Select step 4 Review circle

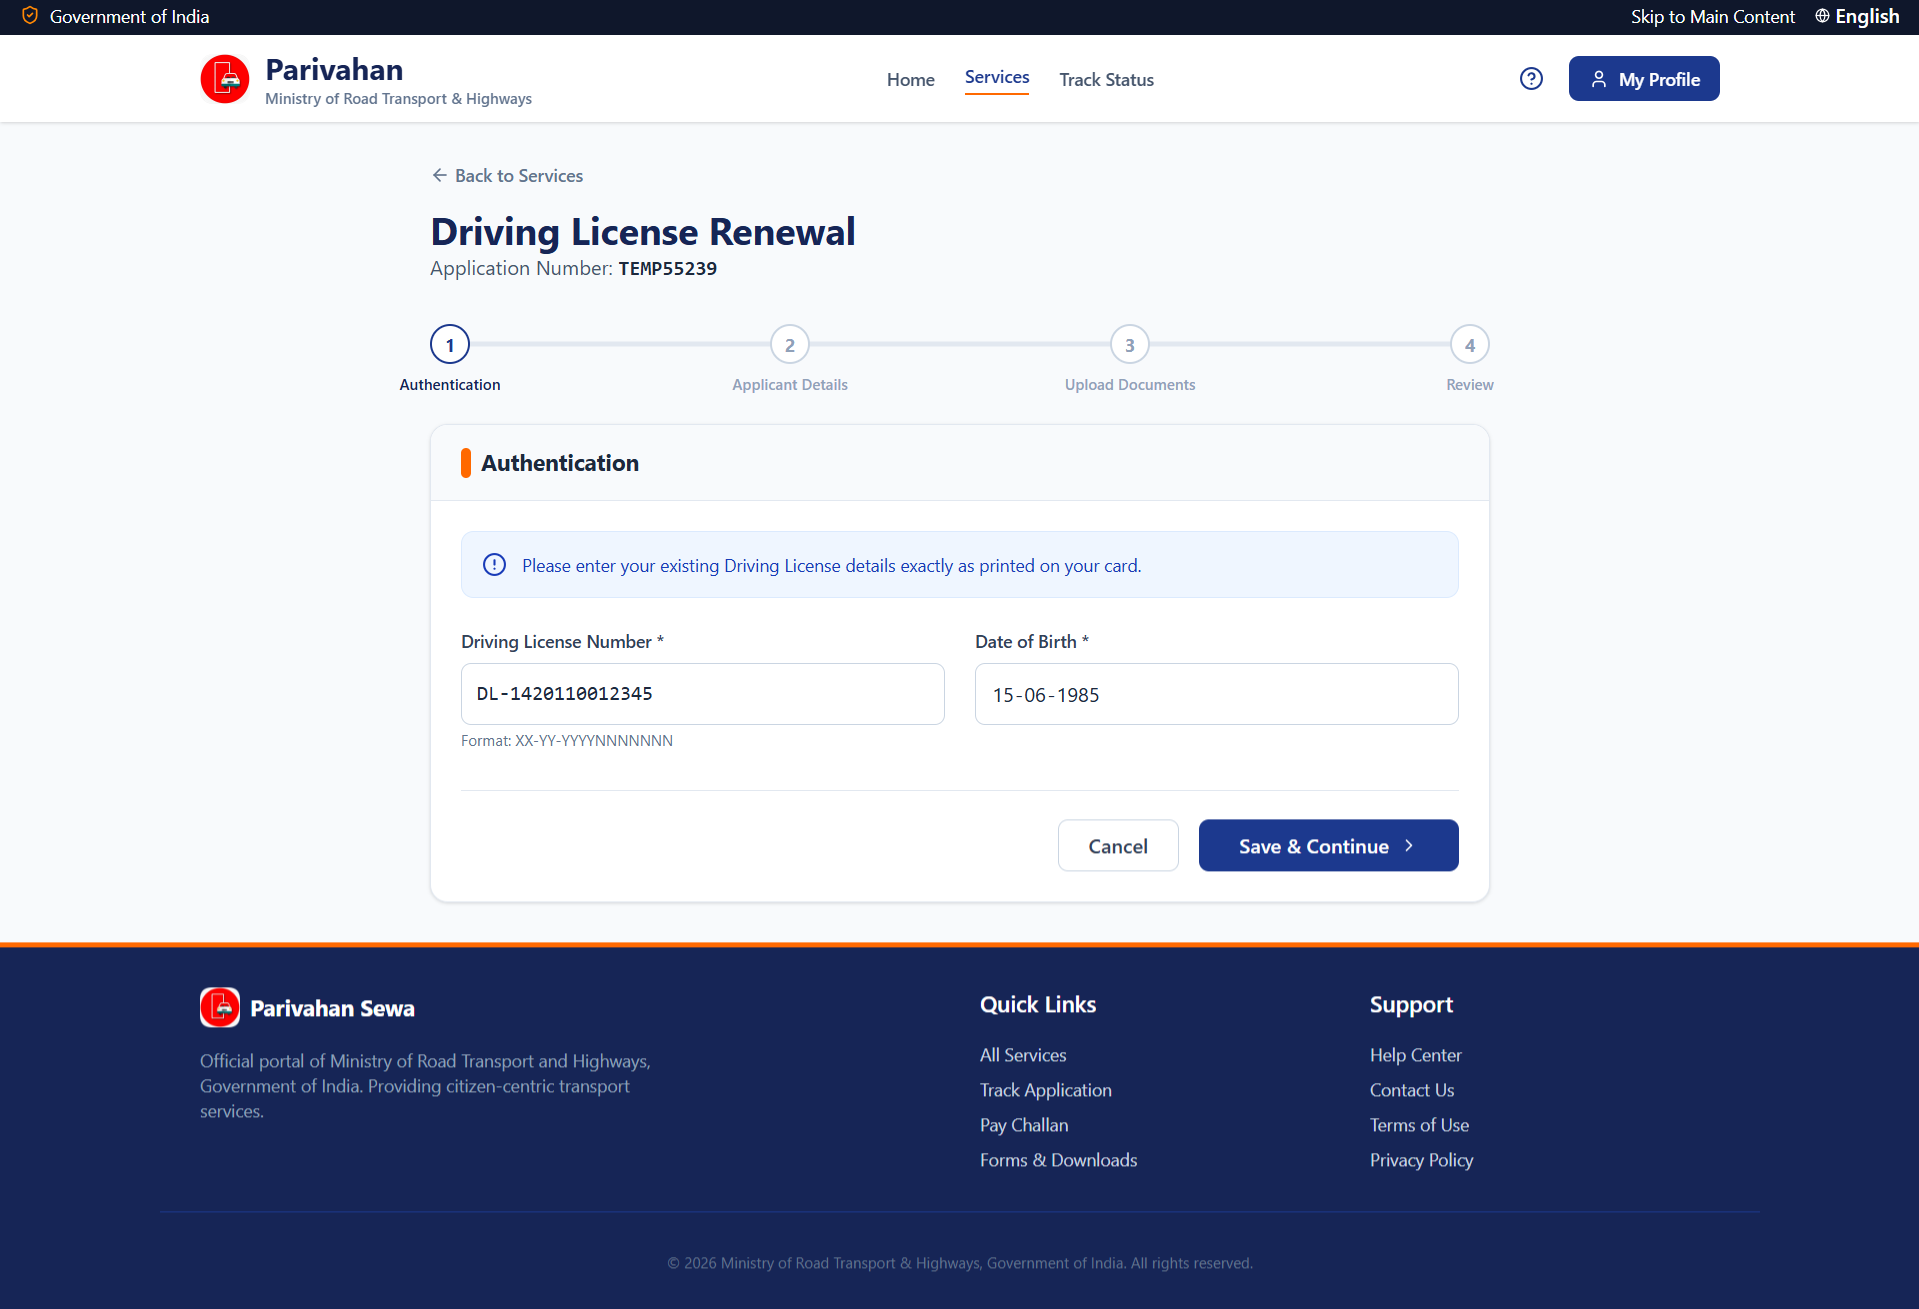(1470, 345)
